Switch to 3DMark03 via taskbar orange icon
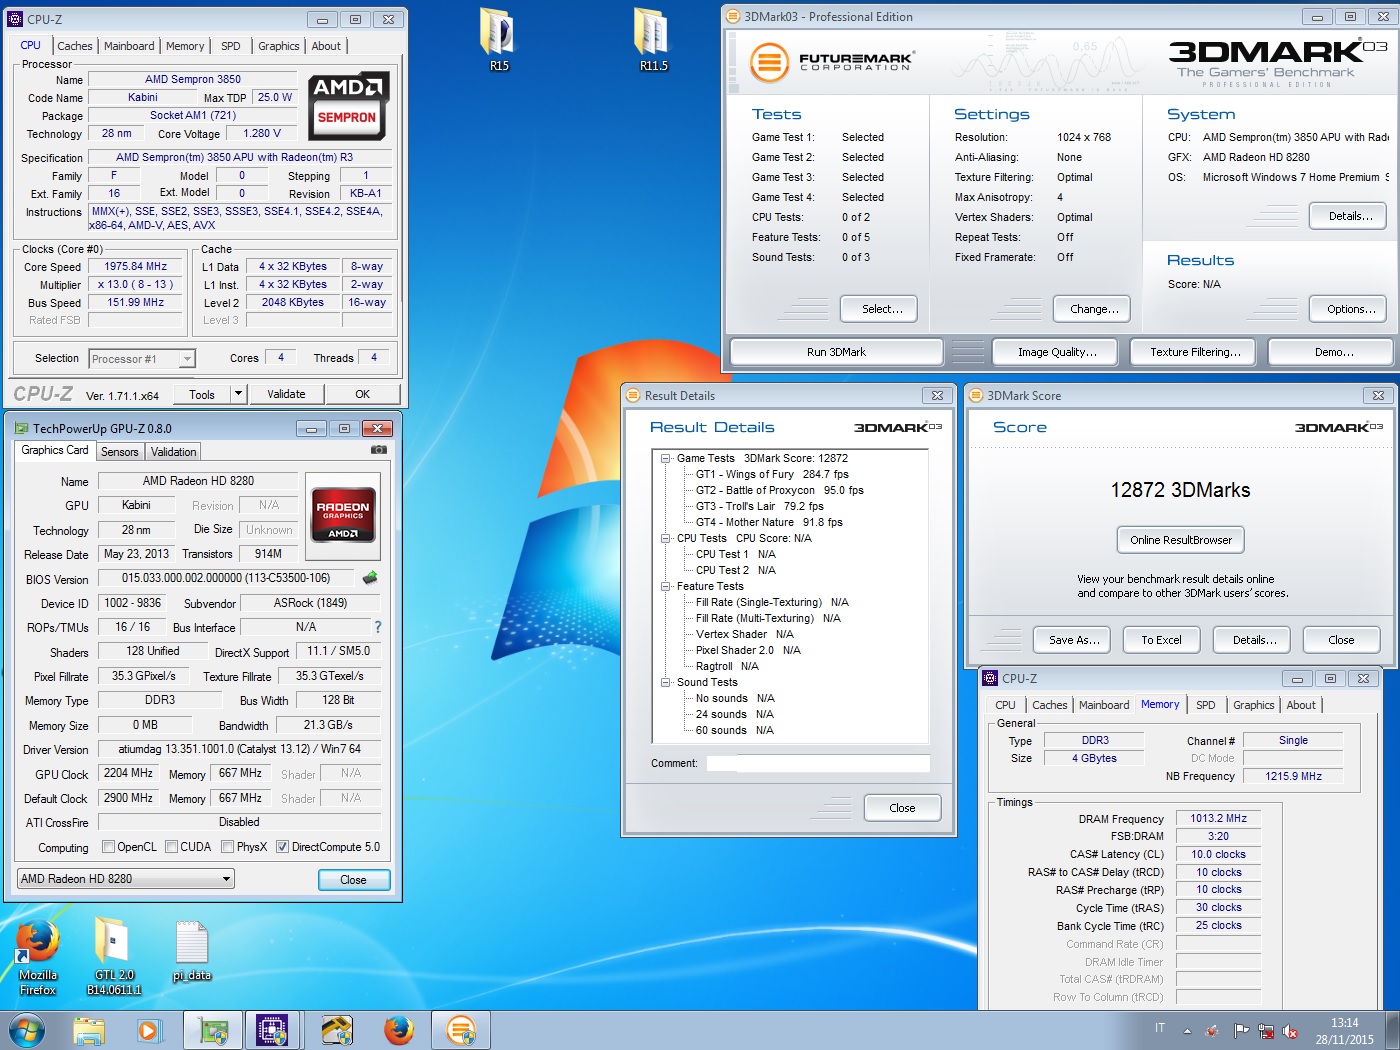Screen dimensions: 1400x1050 pos(460,1030)
